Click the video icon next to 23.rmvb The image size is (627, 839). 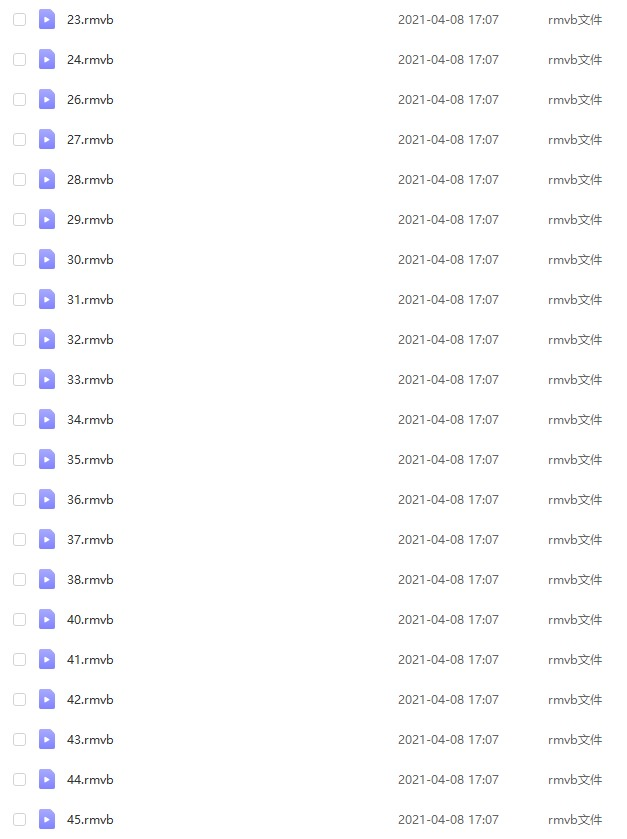pyautogui.click(x=47, y=20)
